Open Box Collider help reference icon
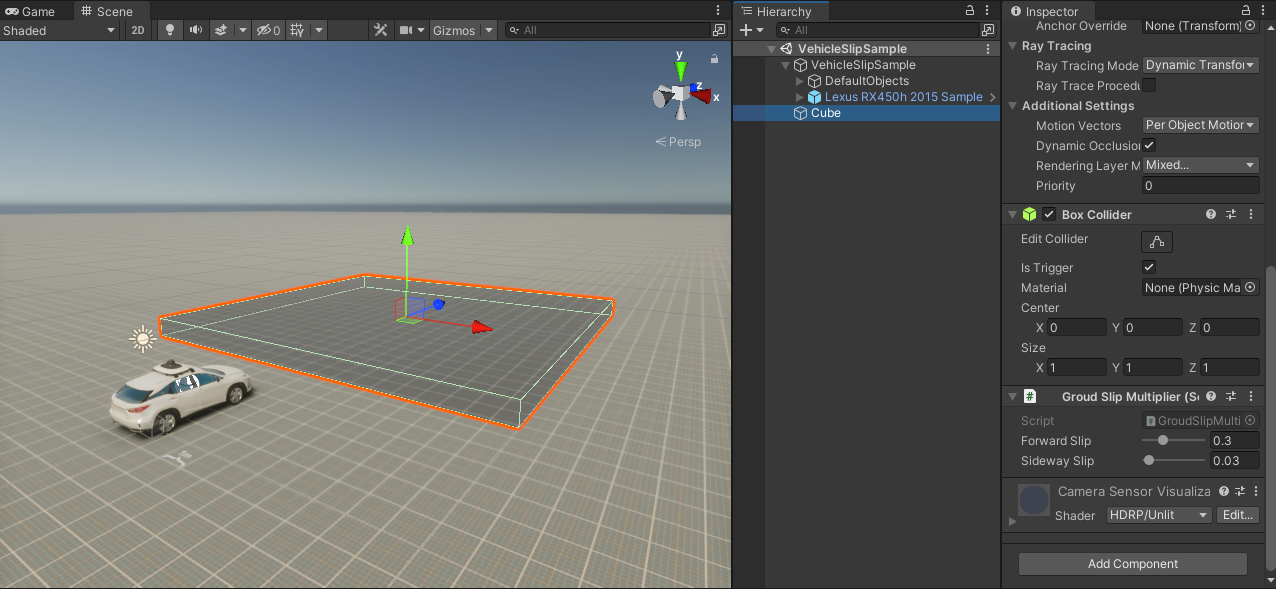This screenshot has width=1276, height=589. click(x=1211, y=214)
